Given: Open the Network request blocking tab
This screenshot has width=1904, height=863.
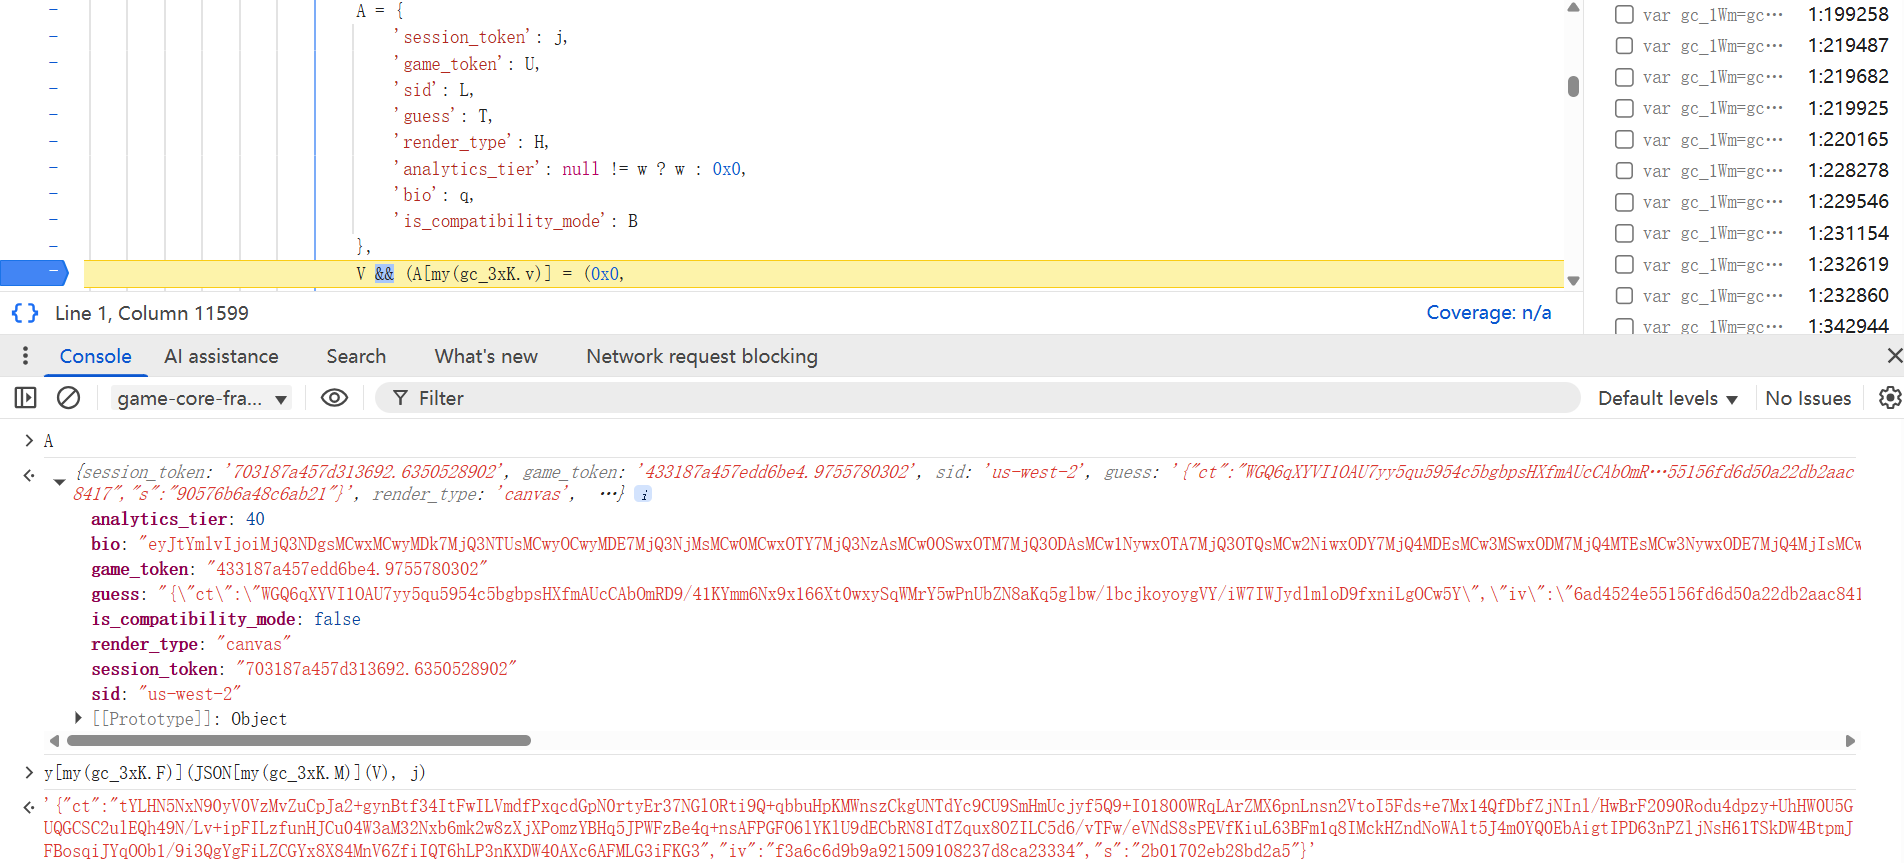Looking at the screenshot, I should pyautogui.click(x=701, y=356).
